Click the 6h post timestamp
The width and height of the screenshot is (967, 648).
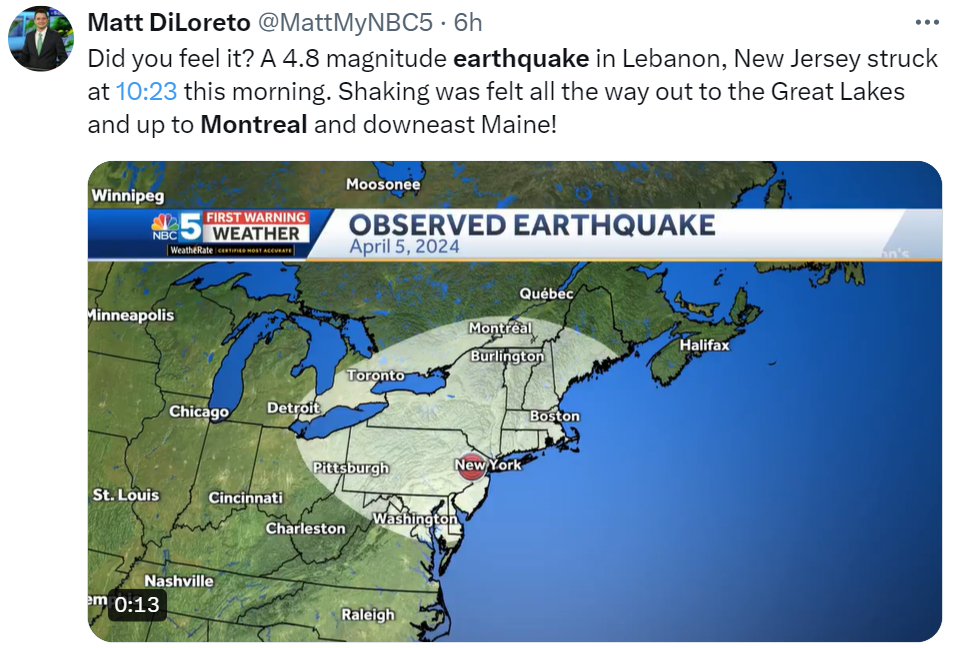click(x=468, y=23)
